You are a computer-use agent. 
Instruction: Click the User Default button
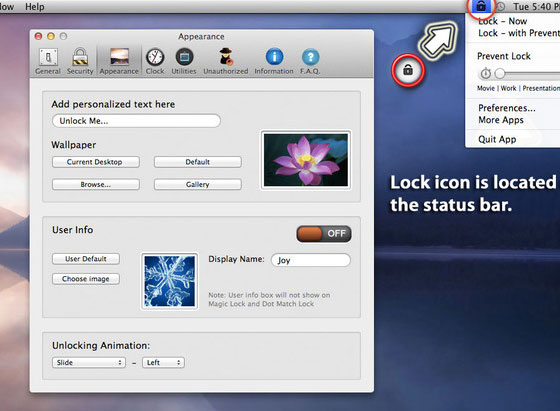click(86, 259)
